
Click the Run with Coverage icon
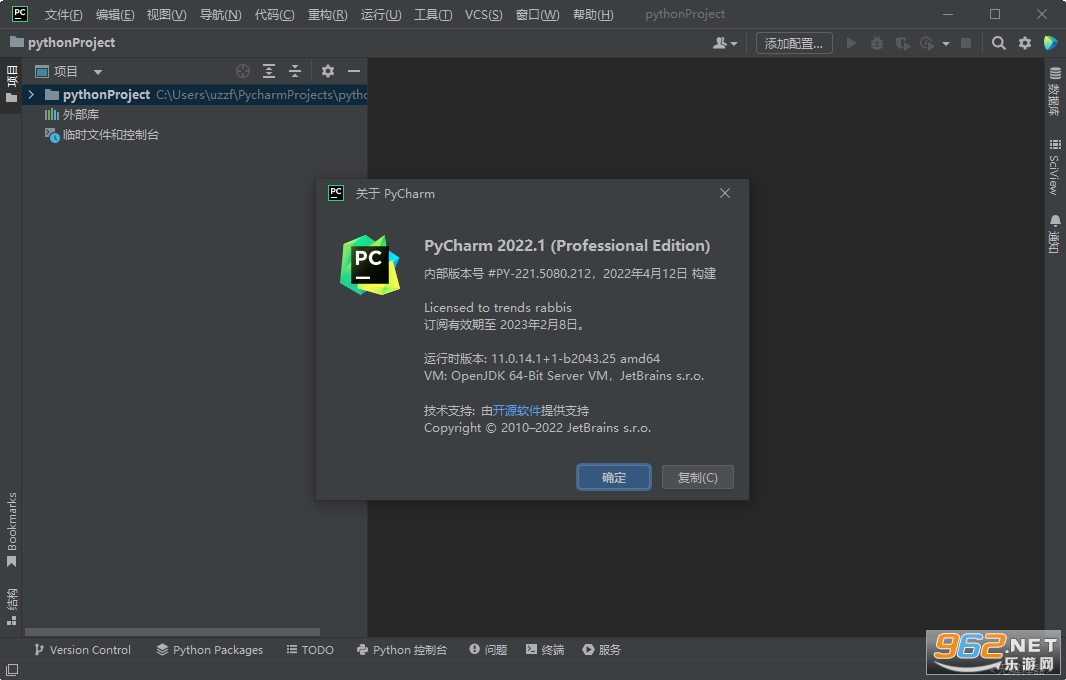click(x=902, y=44)
